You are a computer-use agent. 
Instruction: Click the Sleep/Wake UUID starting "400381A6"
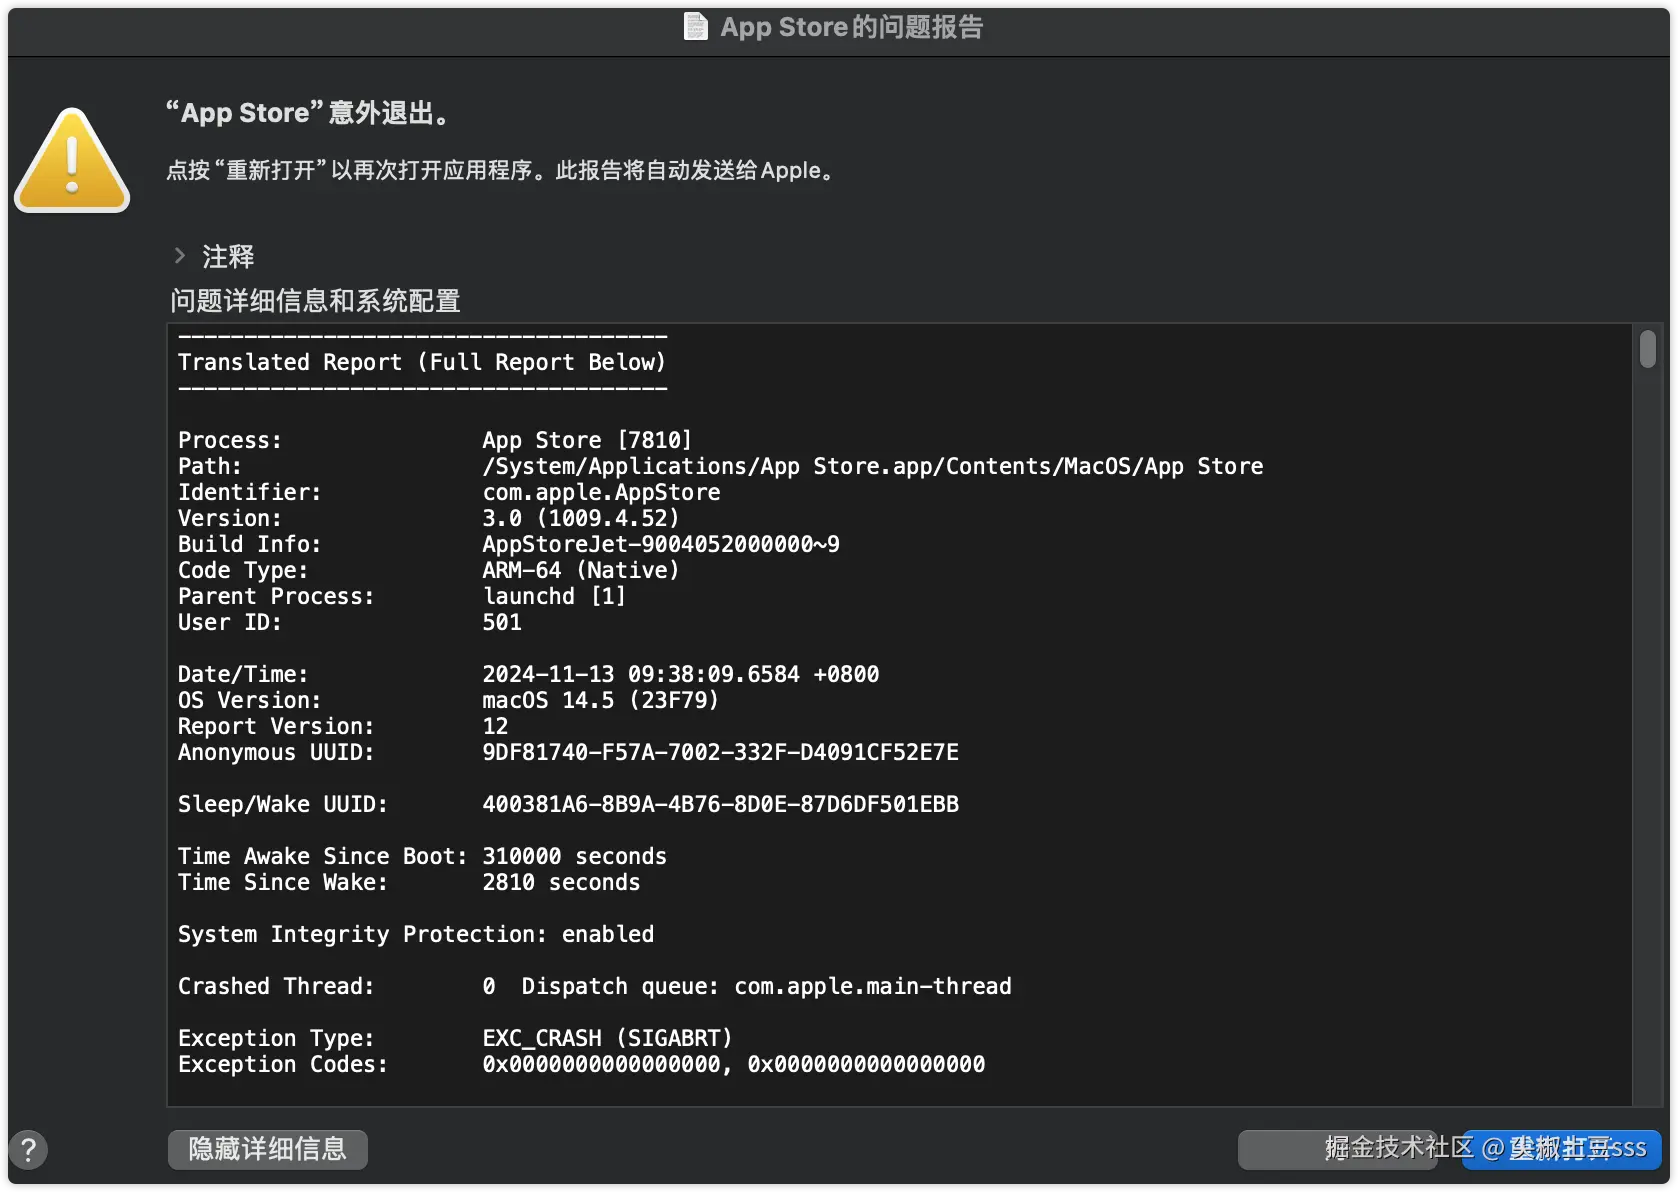click(x=721, y=804)
